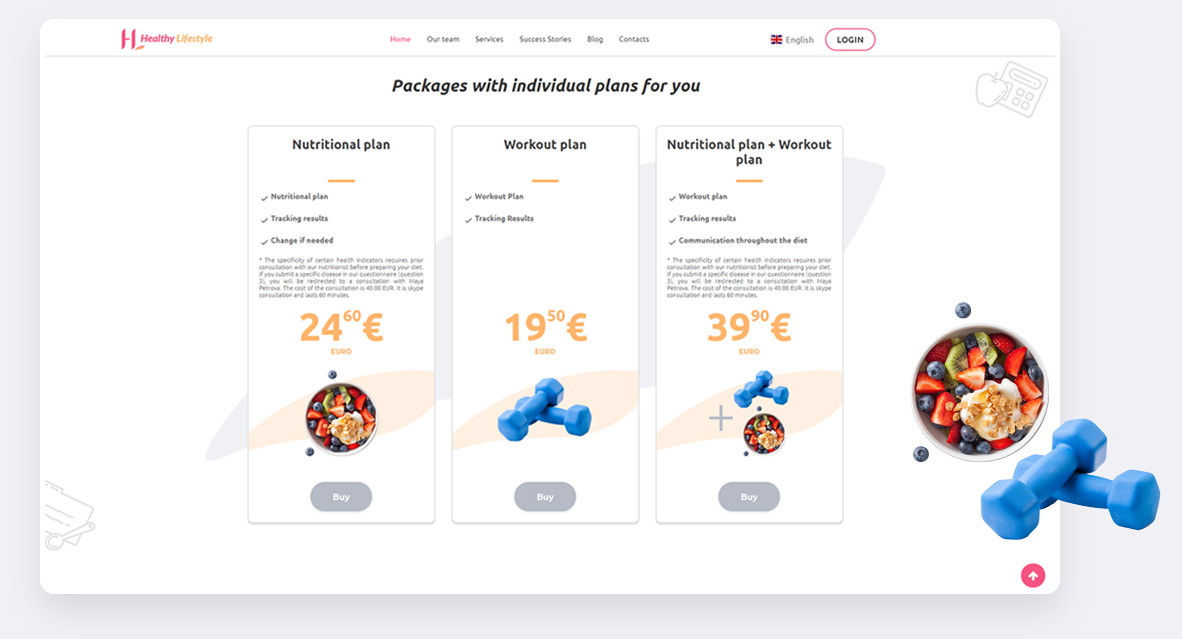Click the checkmark beside Tracking results in Nutritional plan
This screenshot has width=1182, height=639.
coord(264,219)
